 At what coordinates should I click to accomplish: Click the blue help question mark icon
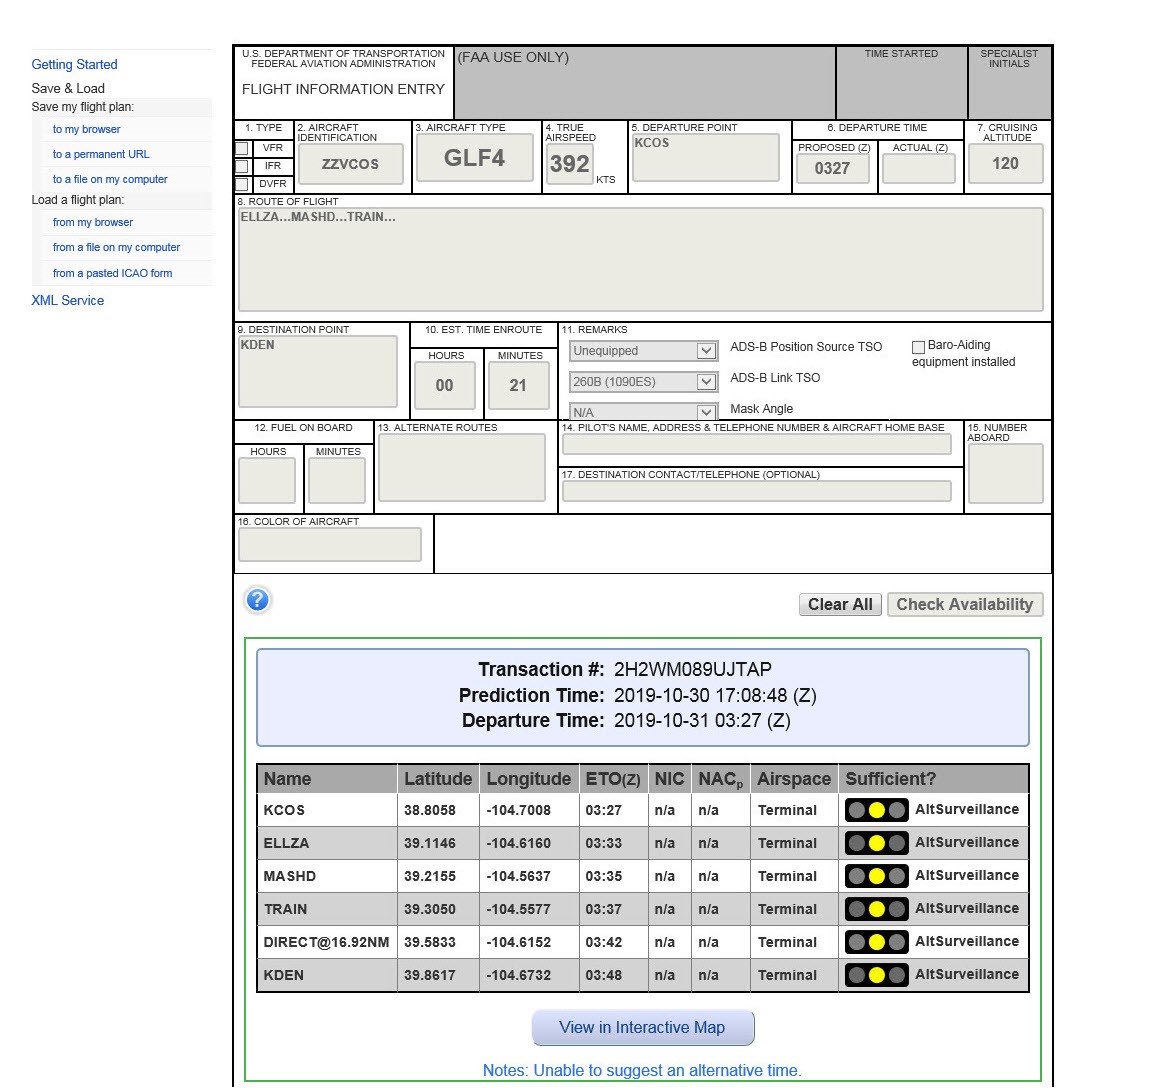click(x=258, y=600)
